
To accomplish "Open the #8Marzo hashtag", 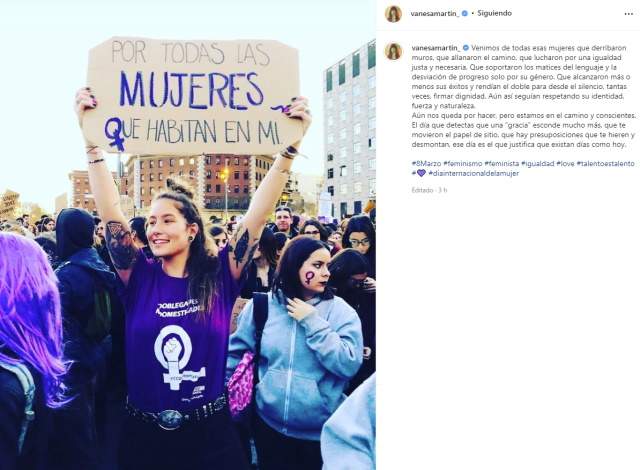I will tap(426, 163).
